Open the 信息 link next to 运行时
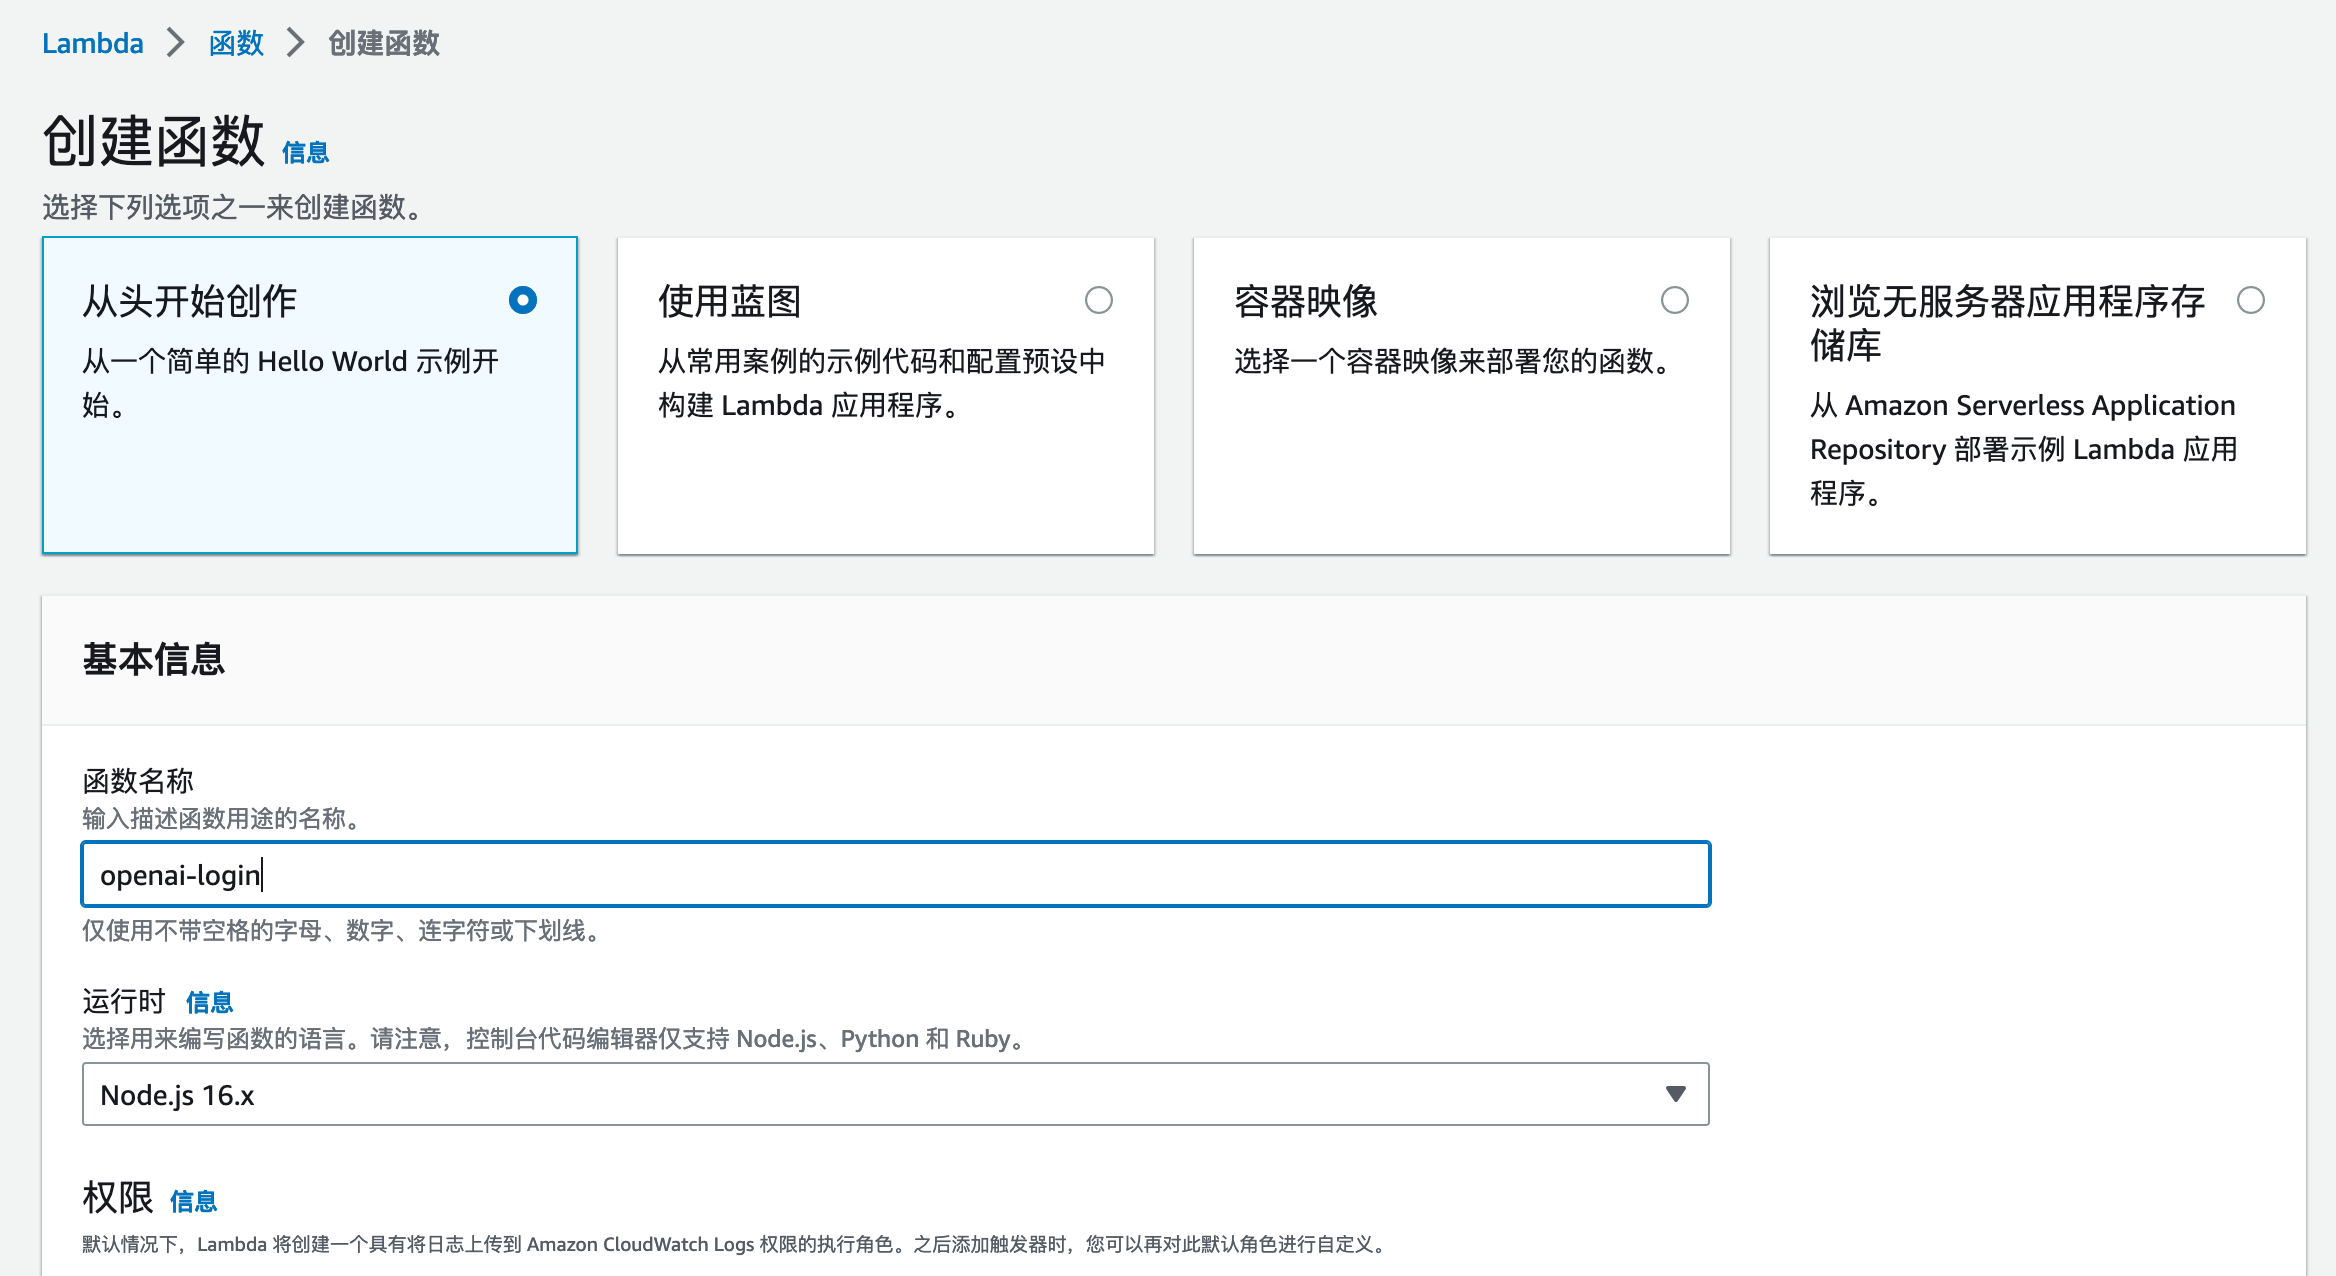Image resolution: width=2336 pixels, height=1276 pixels. tap(209, 1002)
